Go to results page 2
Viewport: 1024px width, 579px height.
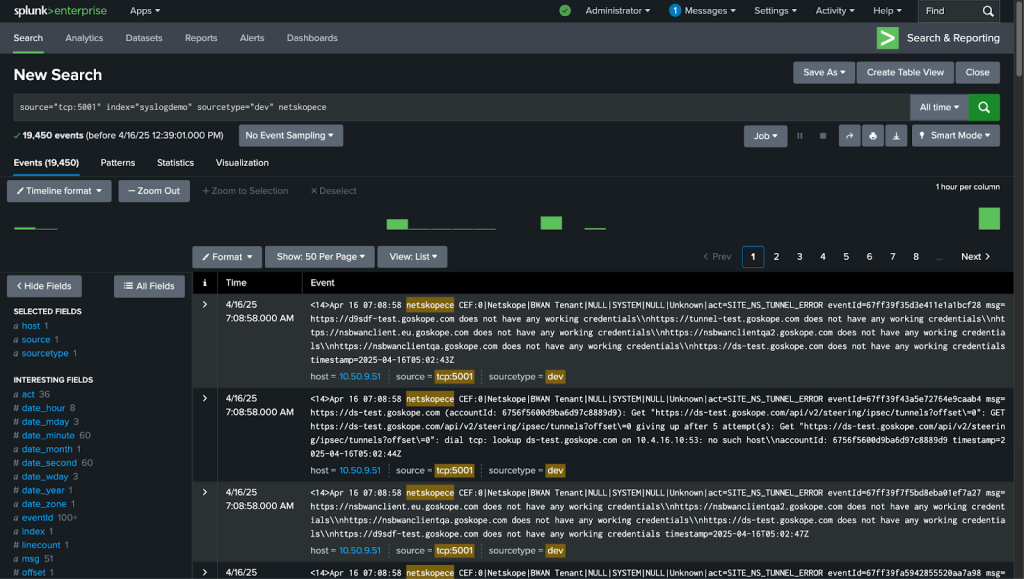point(776,257)
